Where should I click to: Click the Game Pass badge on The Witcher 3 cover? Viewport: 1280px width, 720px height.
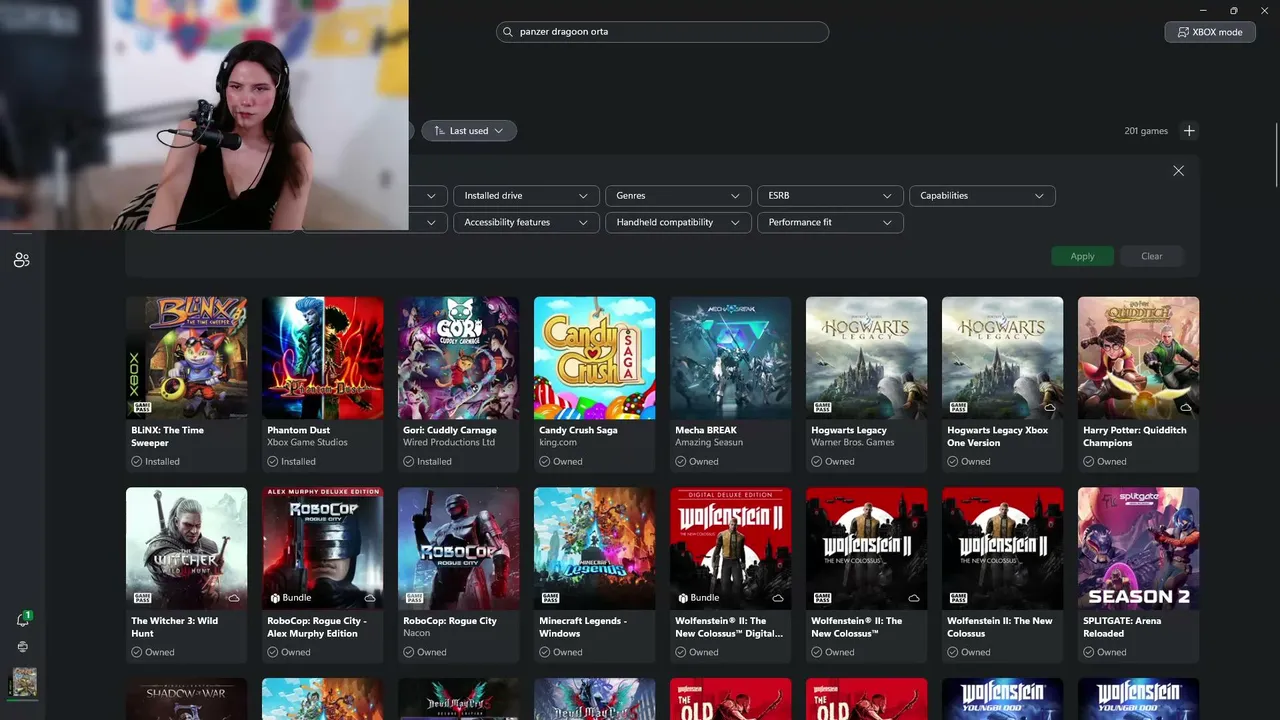[x=141, y=598]
